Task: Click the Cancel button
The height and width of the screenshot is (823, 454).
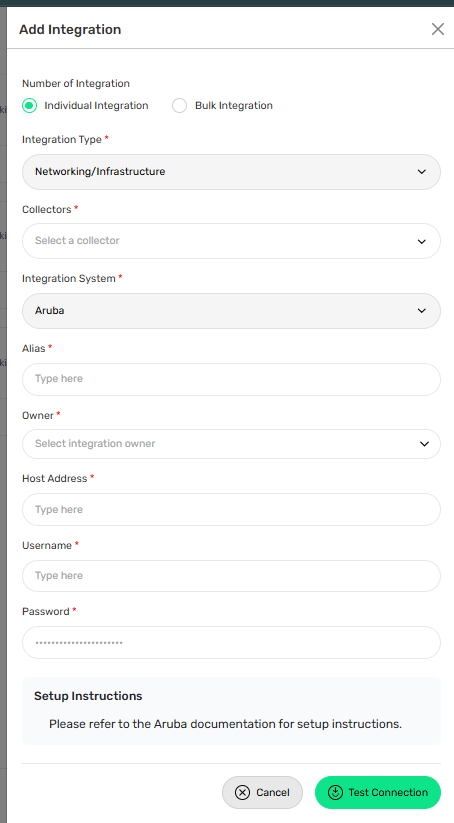Action: [x=262, y=792]
